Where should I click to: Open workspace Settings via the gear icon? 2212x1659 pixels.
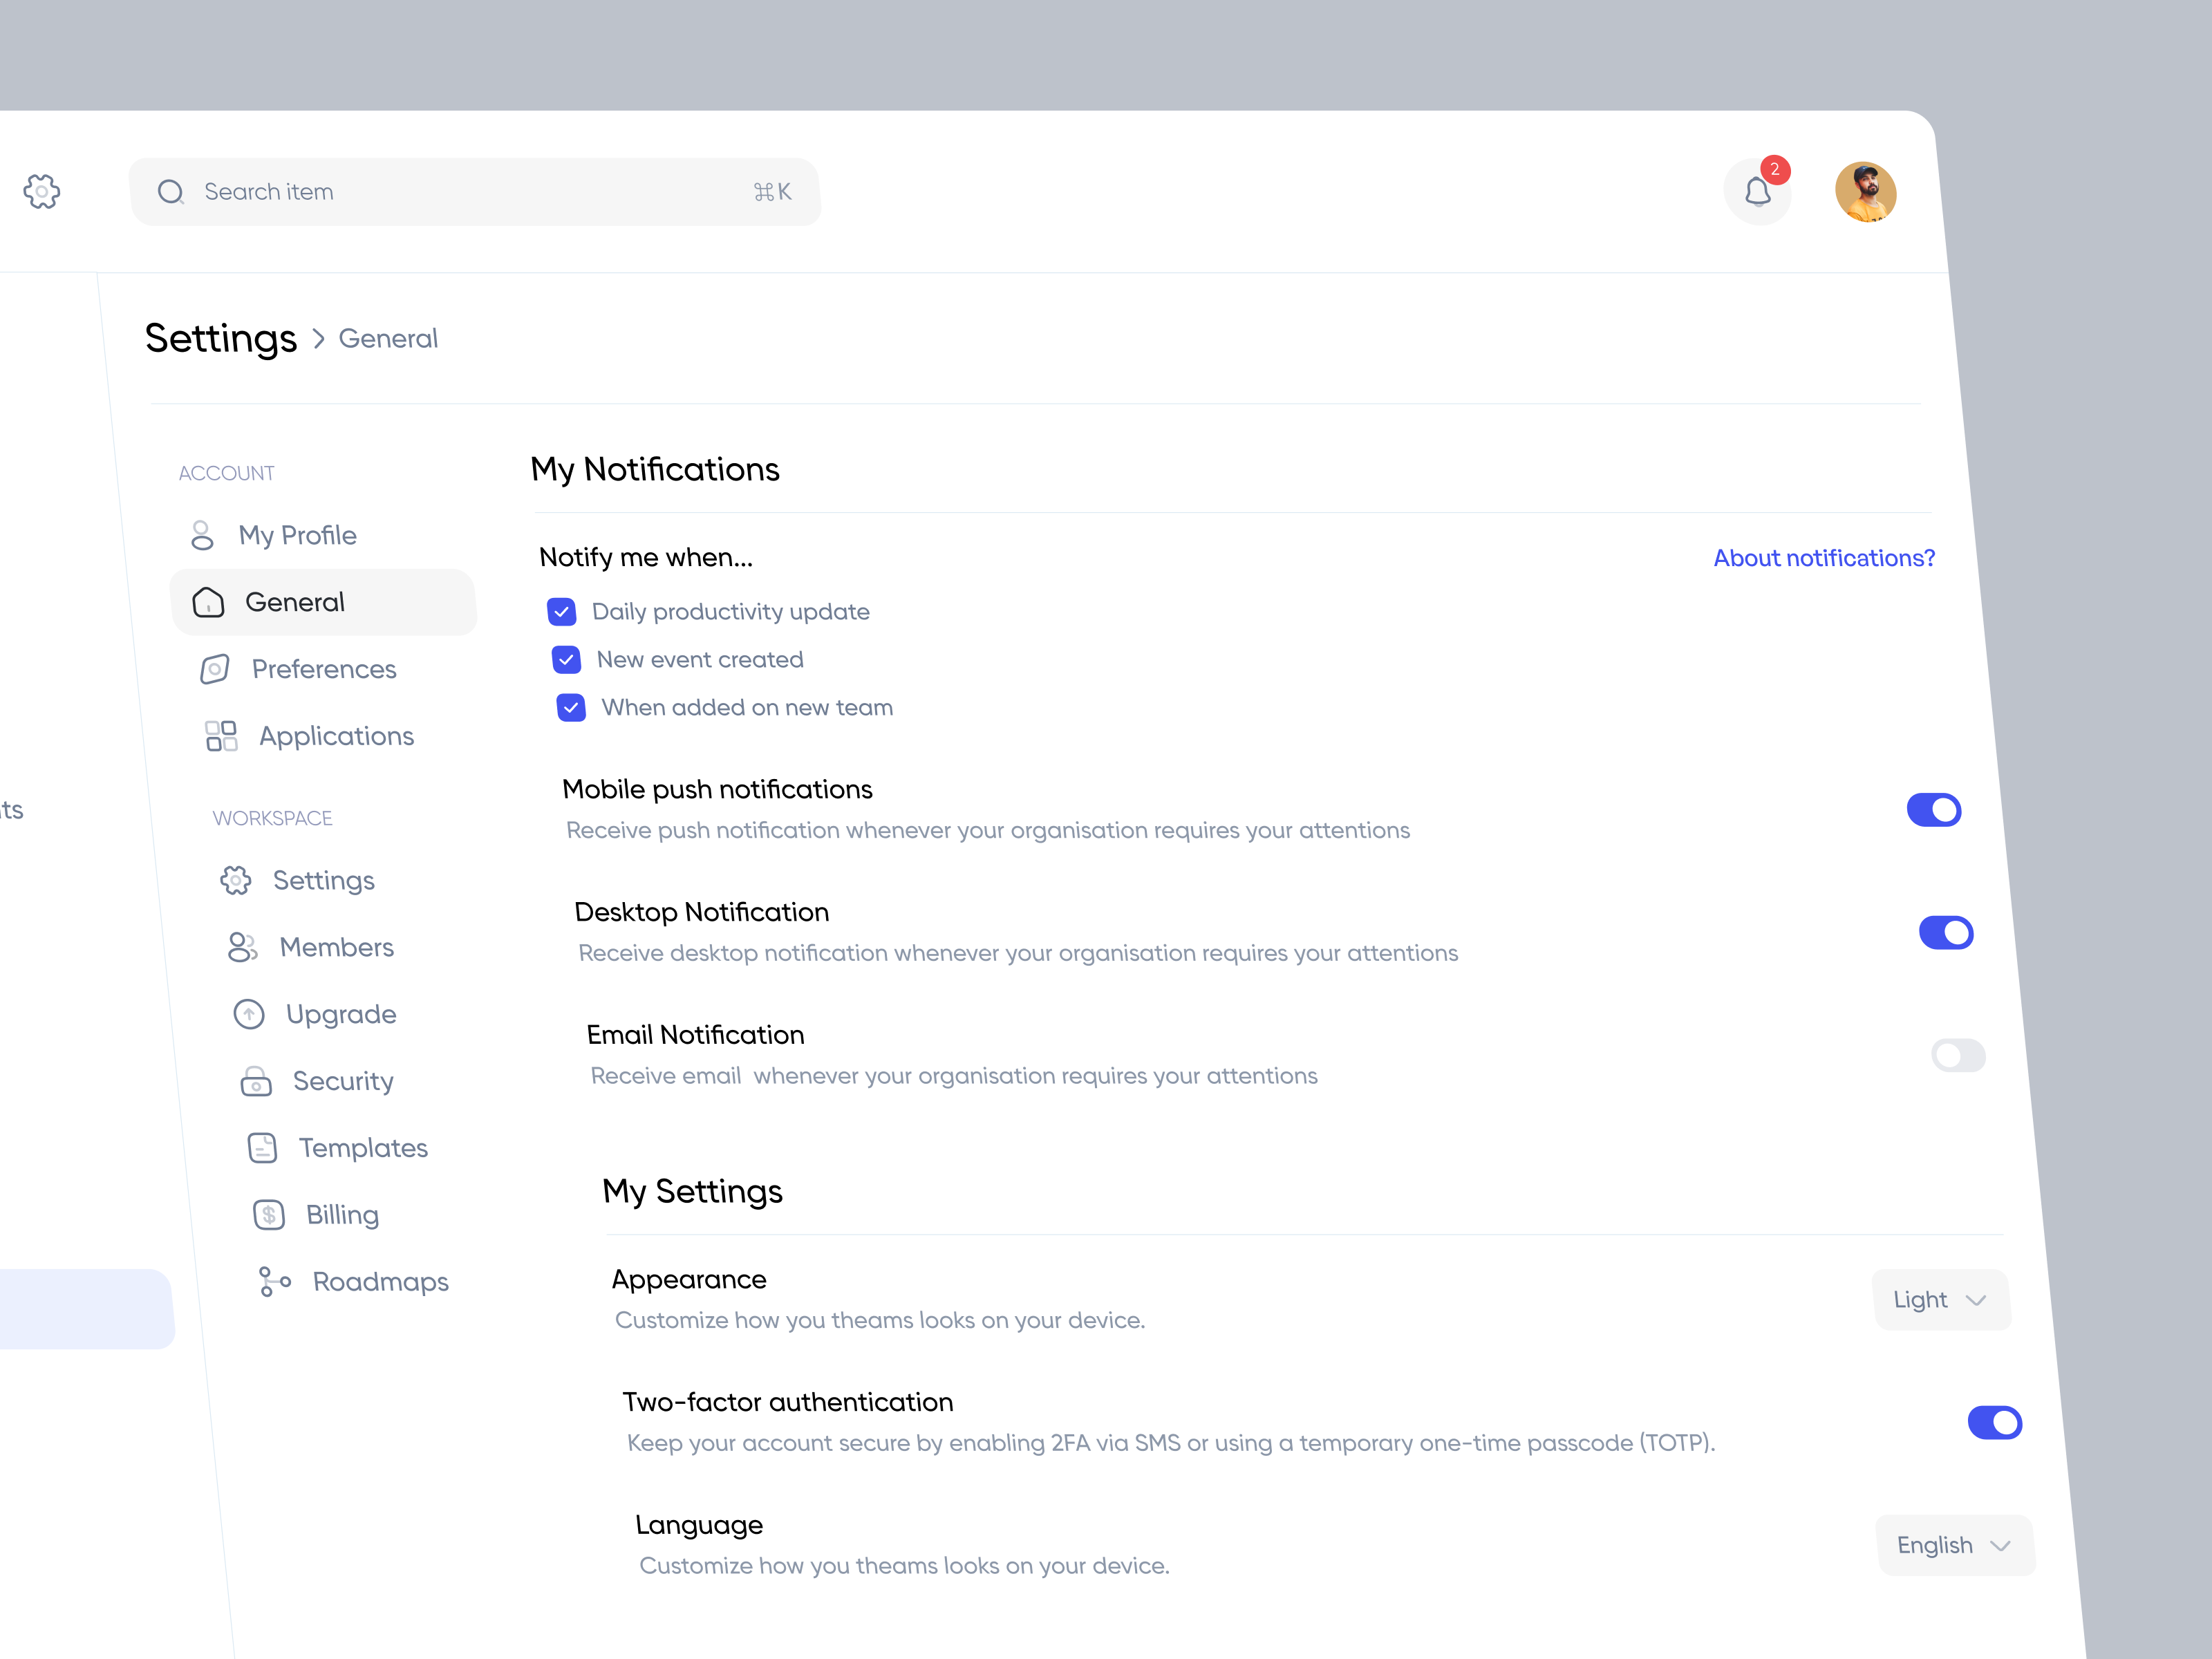click(x=236, y=880)
